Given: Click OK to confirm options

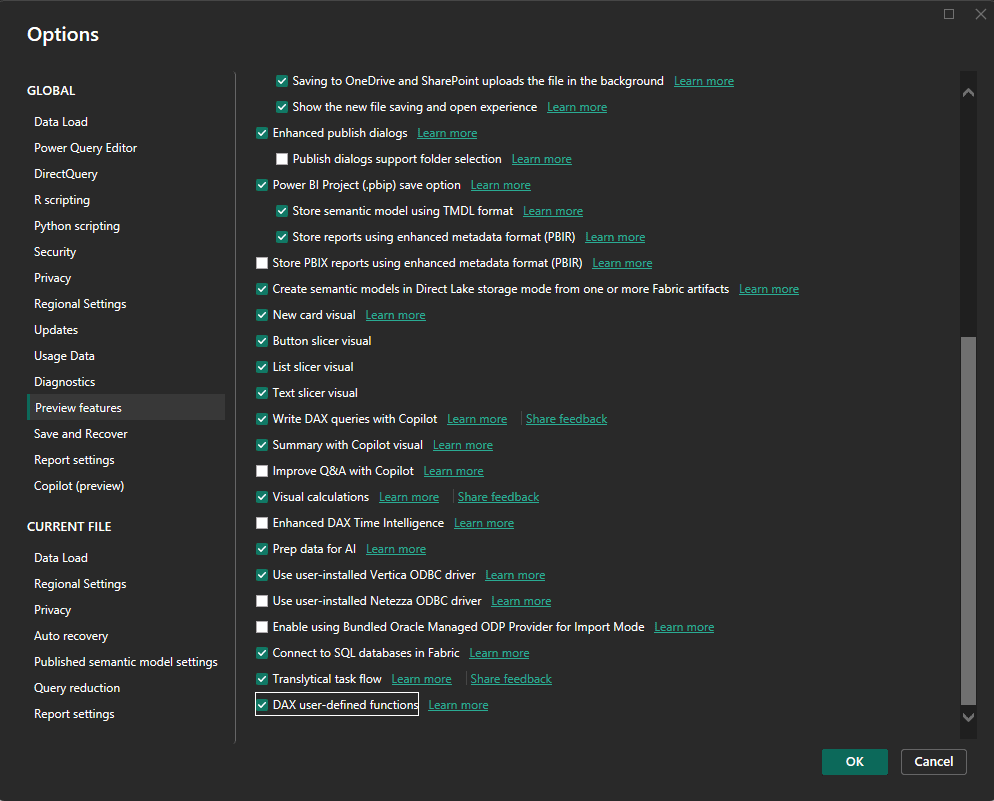Looking at the screenshot, I should (854, 761).
